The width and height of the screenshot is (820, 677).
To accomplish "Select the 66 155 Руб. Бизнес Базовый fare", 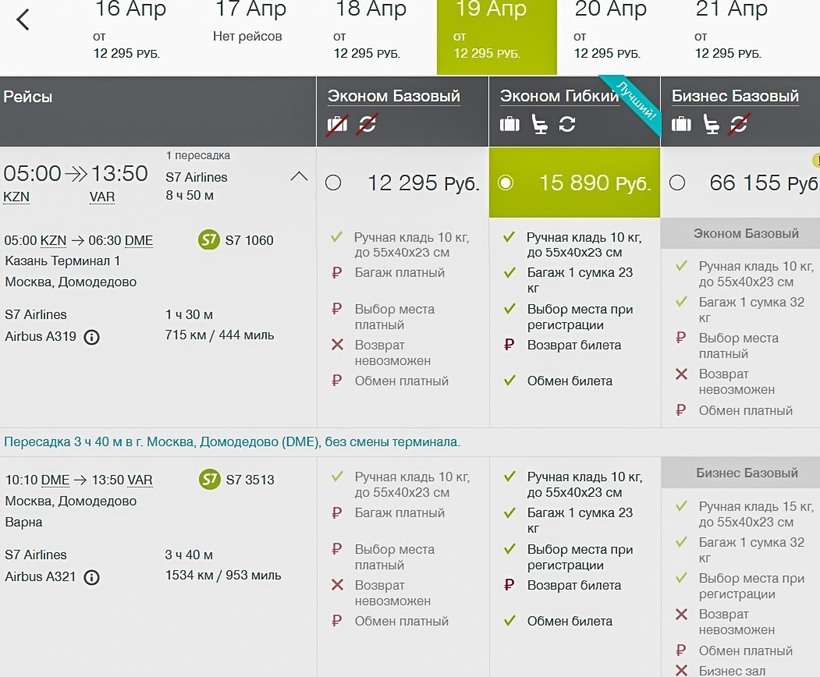I will coord(677,183).
